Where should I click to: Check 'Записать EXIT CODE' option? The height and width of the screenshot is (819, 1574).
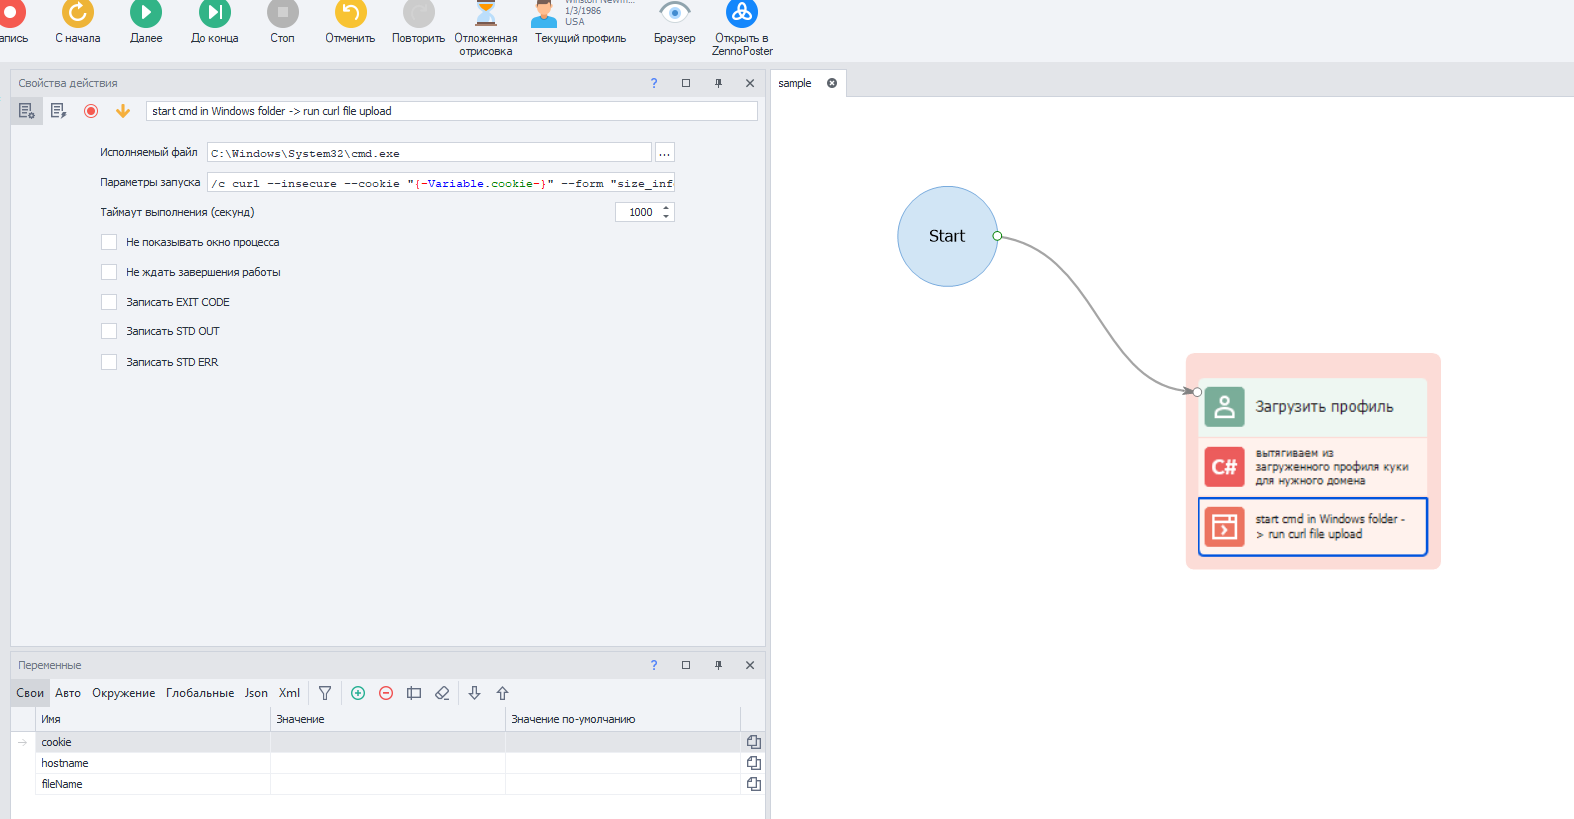click(x=109, y=302)
